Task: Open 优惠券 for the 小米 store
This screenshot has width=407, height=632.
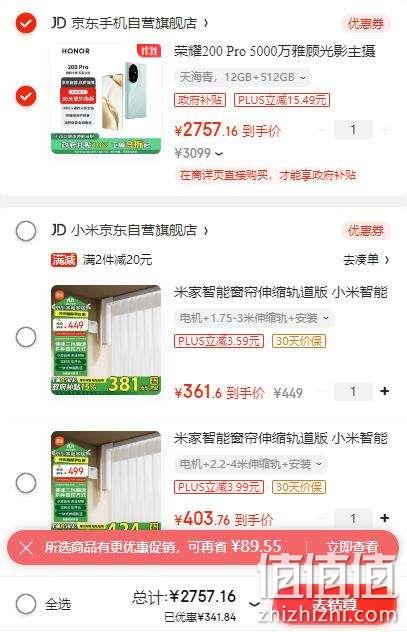Action: 365,231
